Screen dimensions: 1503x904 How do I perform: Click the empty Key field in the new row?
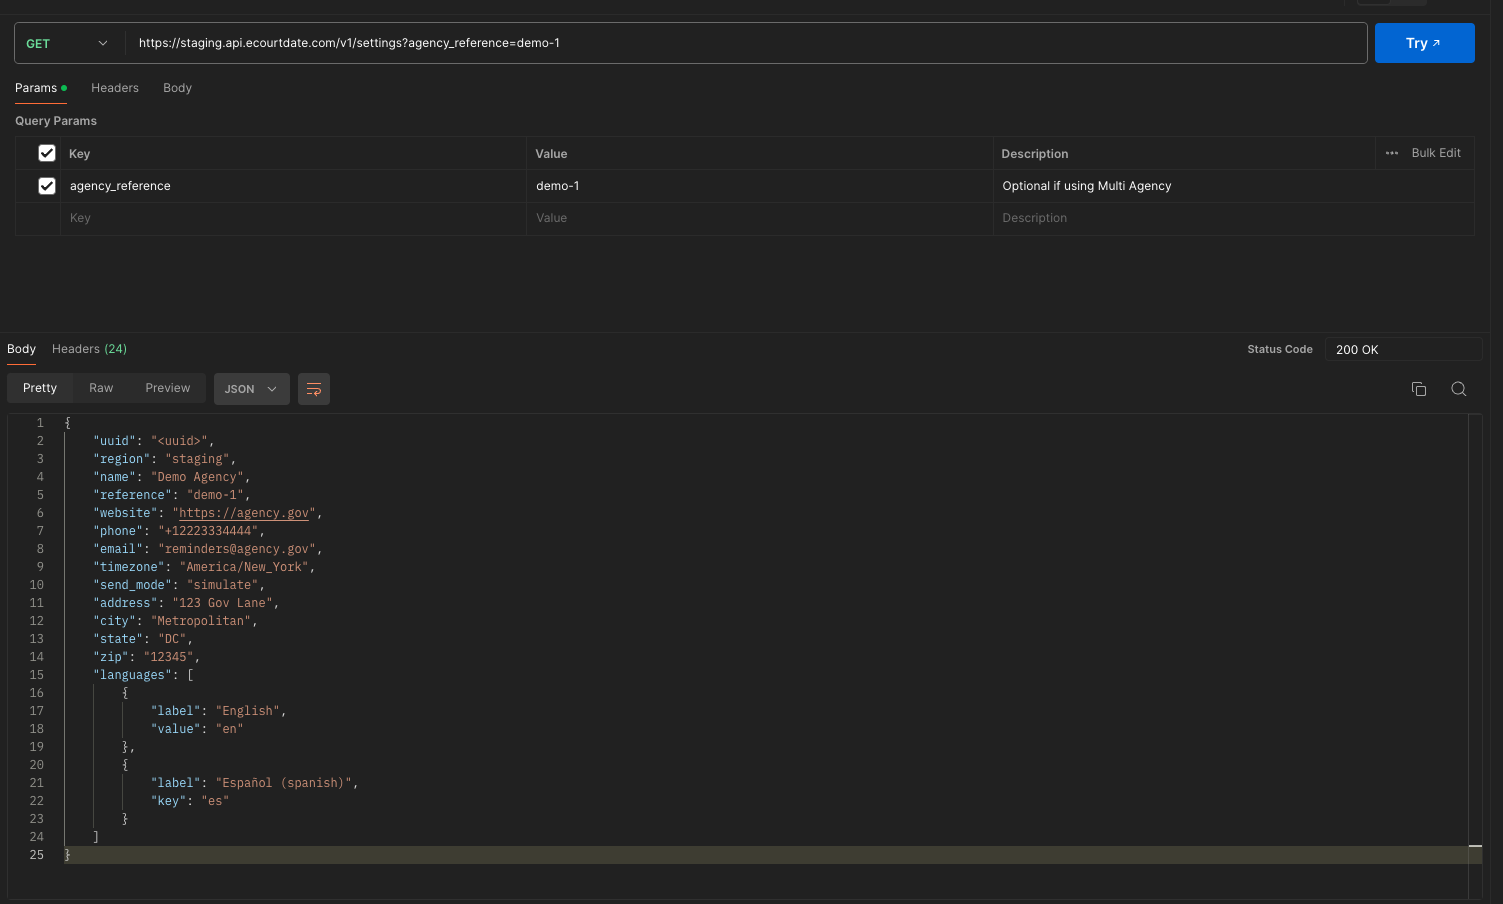[293, 218]
